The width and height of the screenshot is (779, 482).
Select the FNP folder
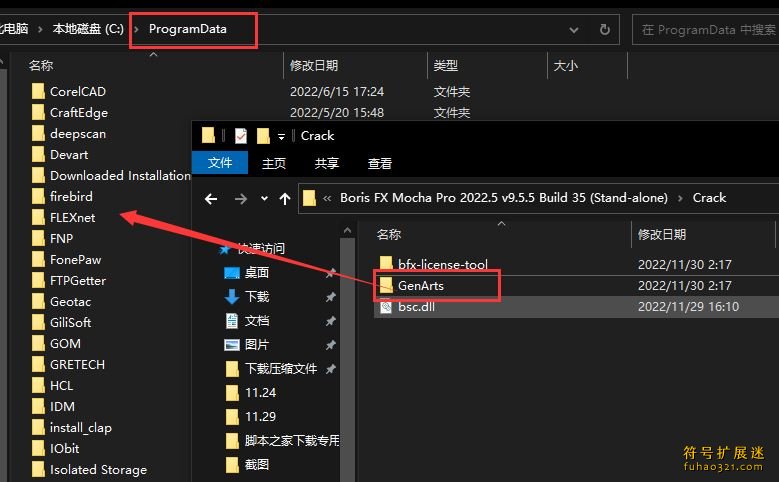[x=52, y=239]
